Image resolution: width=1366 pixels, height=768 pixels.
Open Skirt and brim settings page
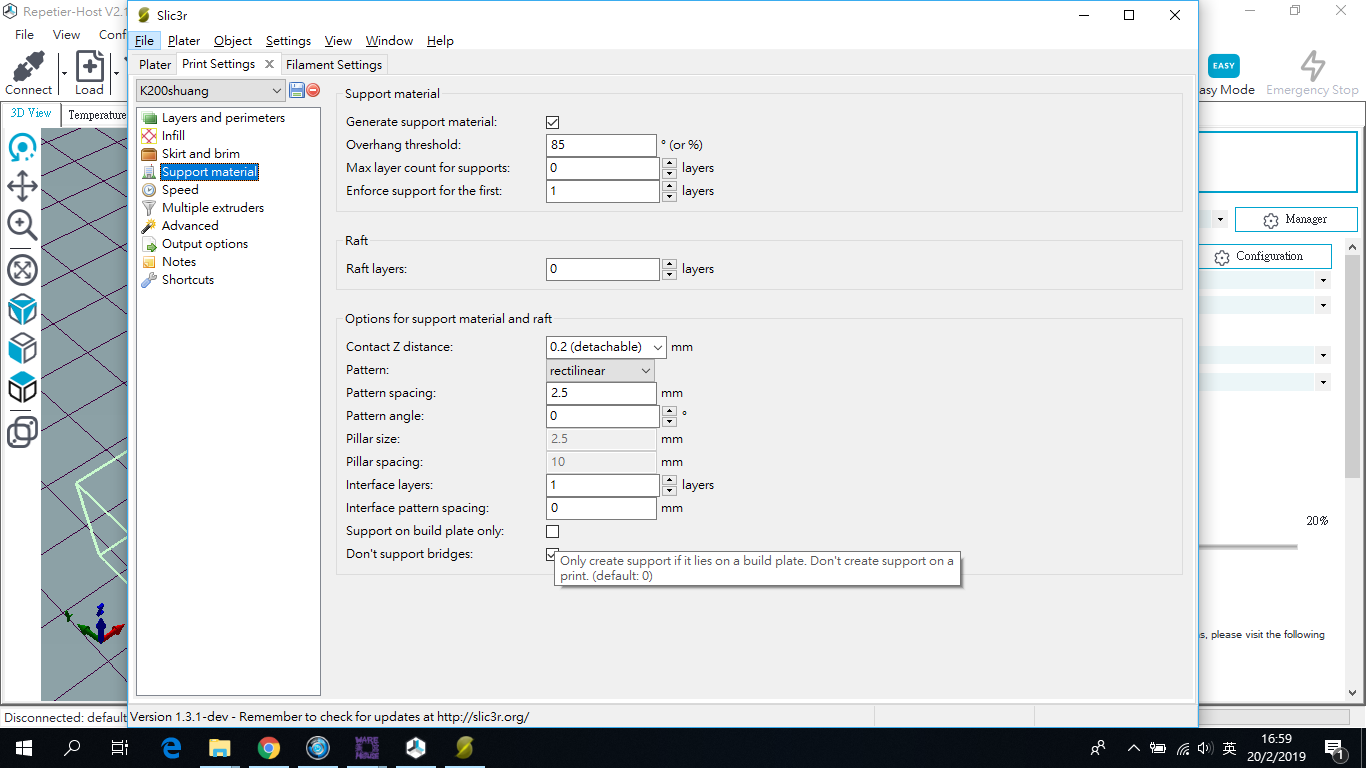pyautogui.click(x=201, y=154)
